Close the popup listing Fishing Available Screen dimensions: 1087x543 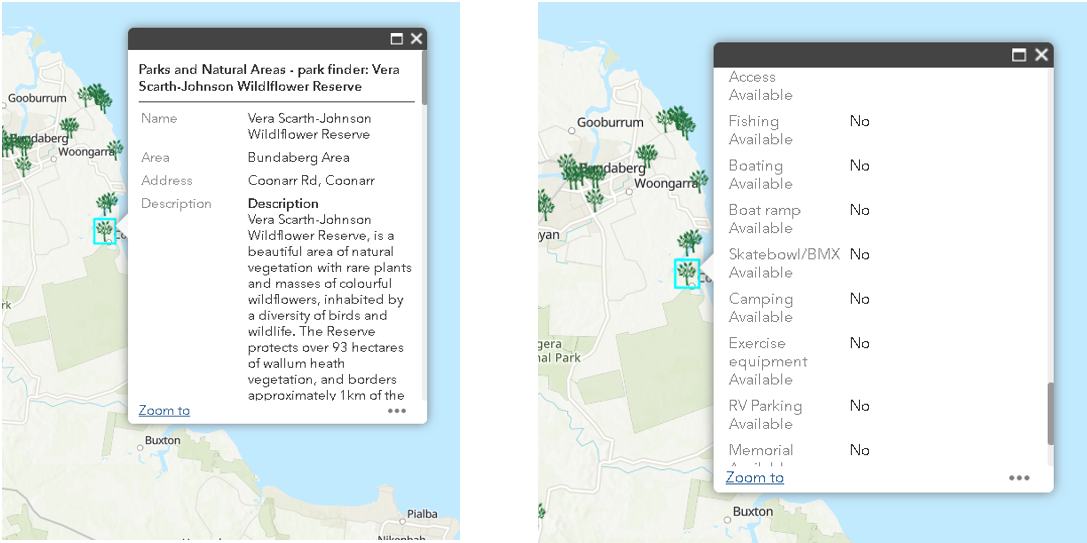(1041, 55)
